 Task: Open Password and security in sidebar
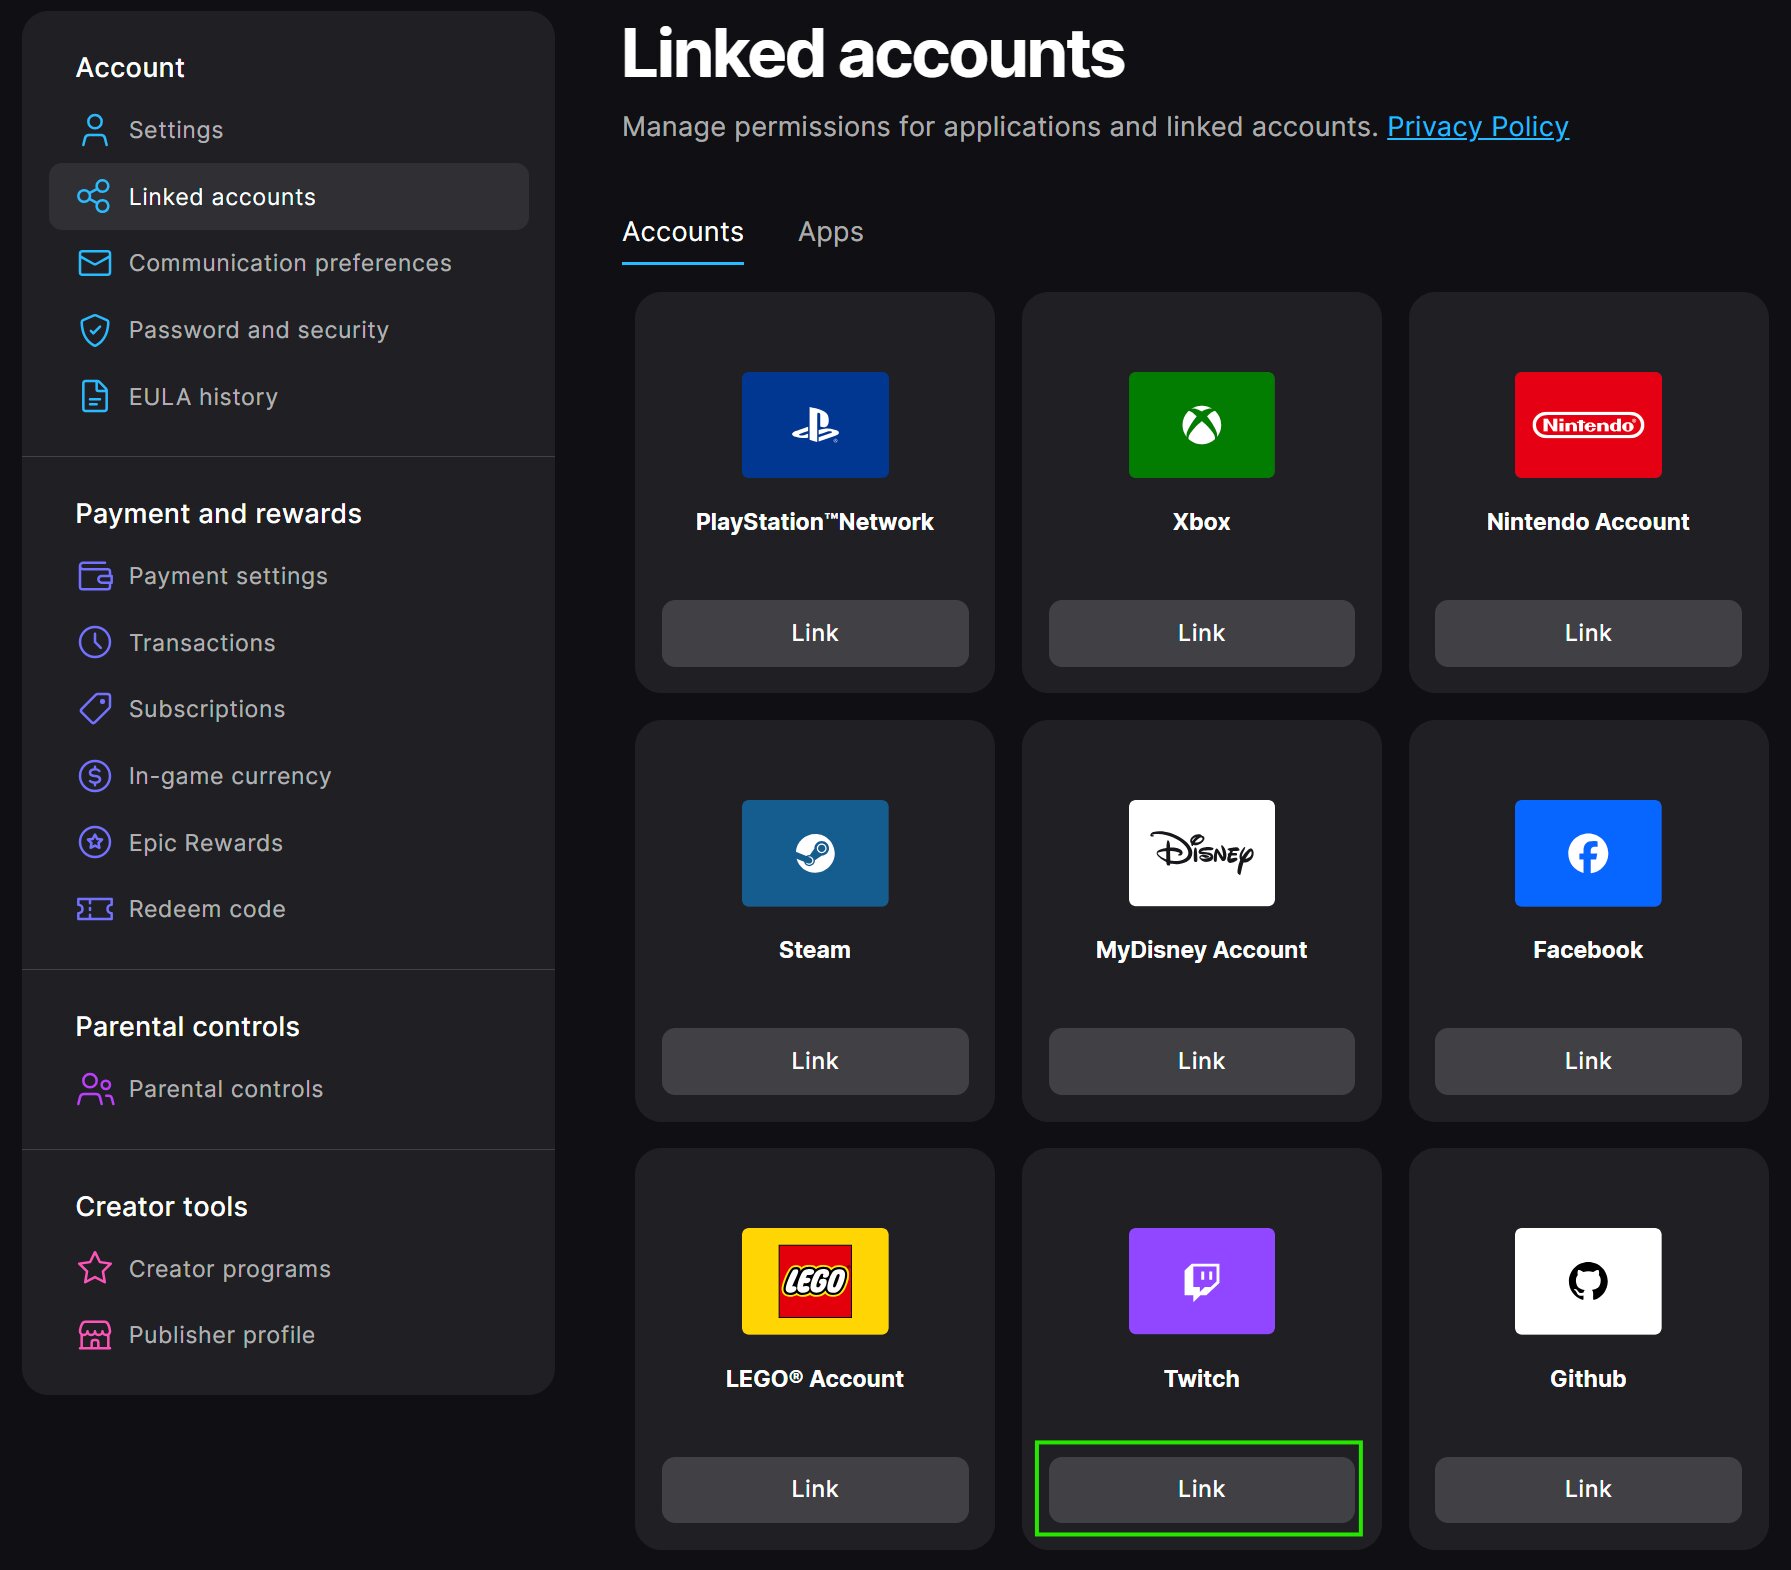[258, 330]
